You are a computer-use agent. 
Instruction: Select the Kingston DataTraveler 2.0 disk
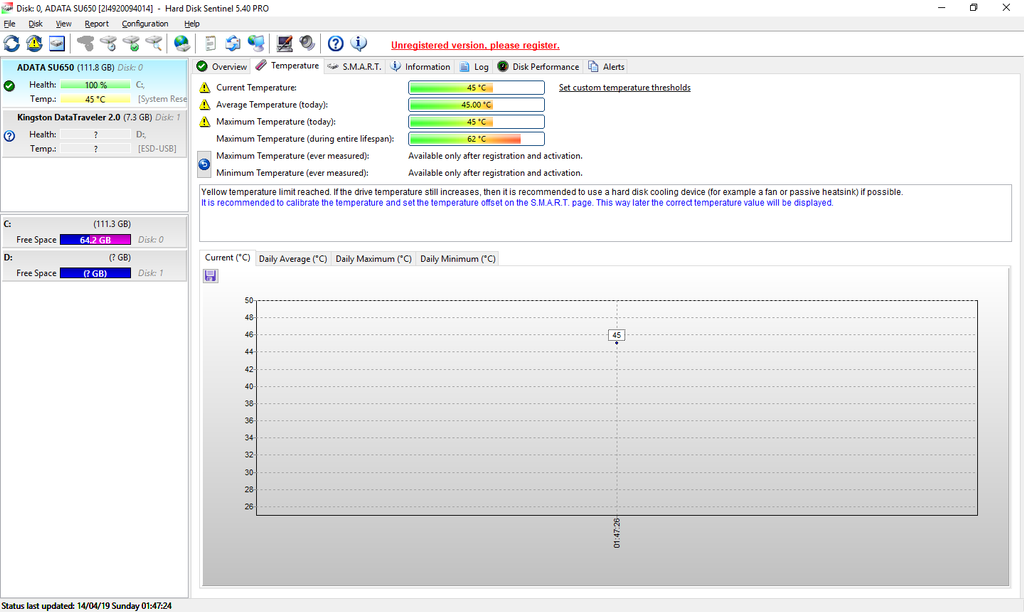click(x=70, y=117)
